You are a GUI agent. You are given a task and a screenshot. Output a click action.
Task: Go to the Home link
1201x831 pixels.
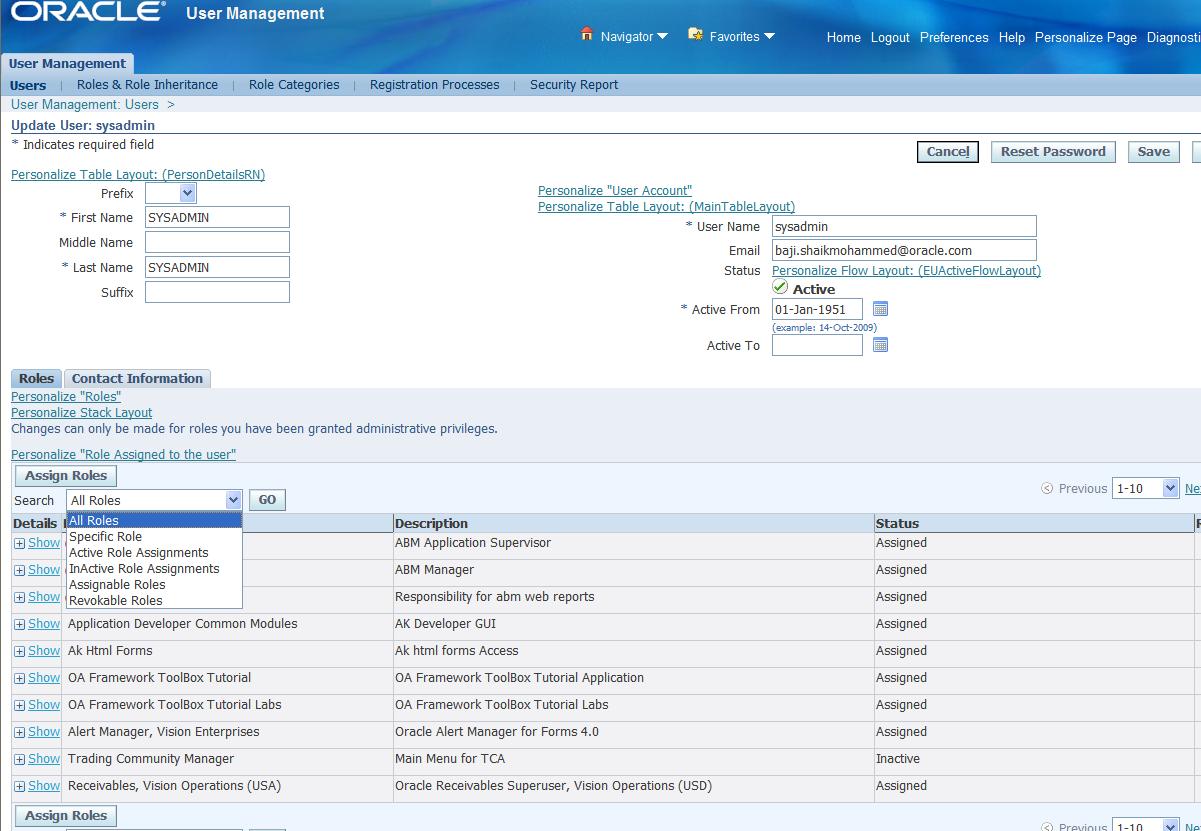click(x=843, y=37)
